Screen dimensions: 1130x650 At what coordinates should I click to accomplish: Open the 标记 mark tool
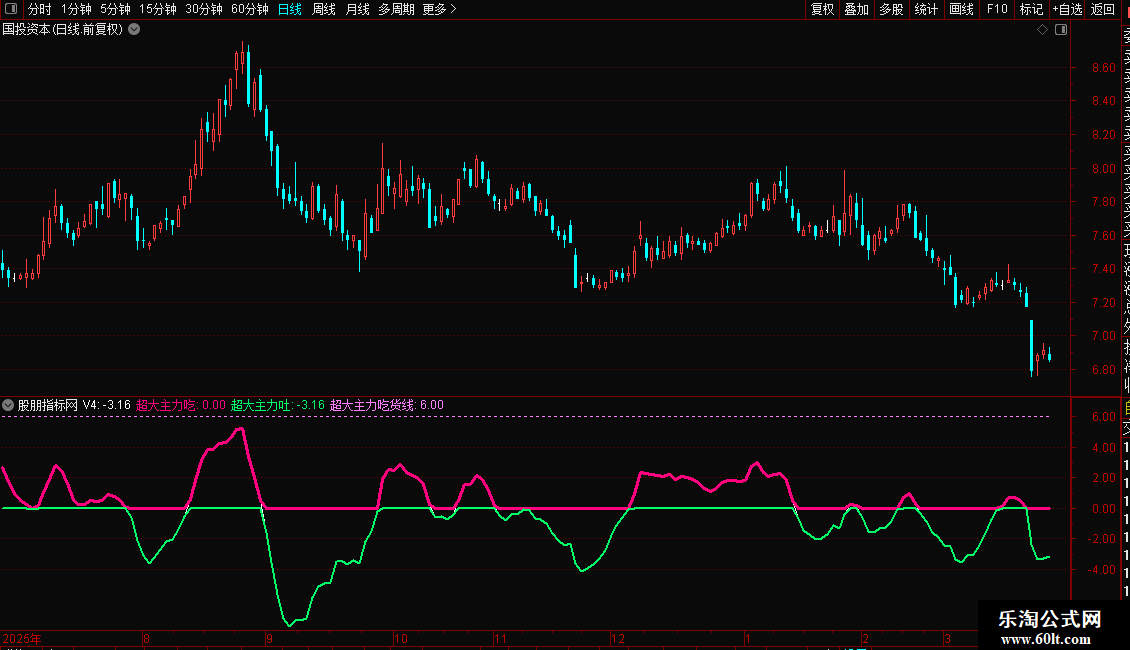click(1031, 9)
